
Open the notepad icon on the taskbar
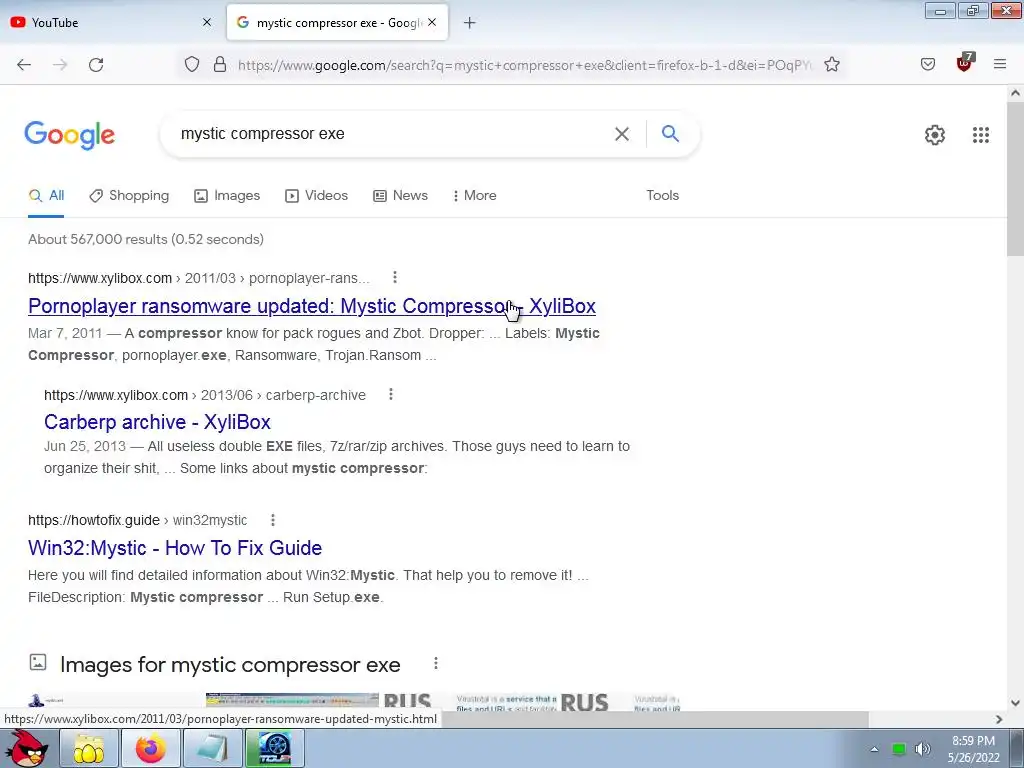coord(213,748)
